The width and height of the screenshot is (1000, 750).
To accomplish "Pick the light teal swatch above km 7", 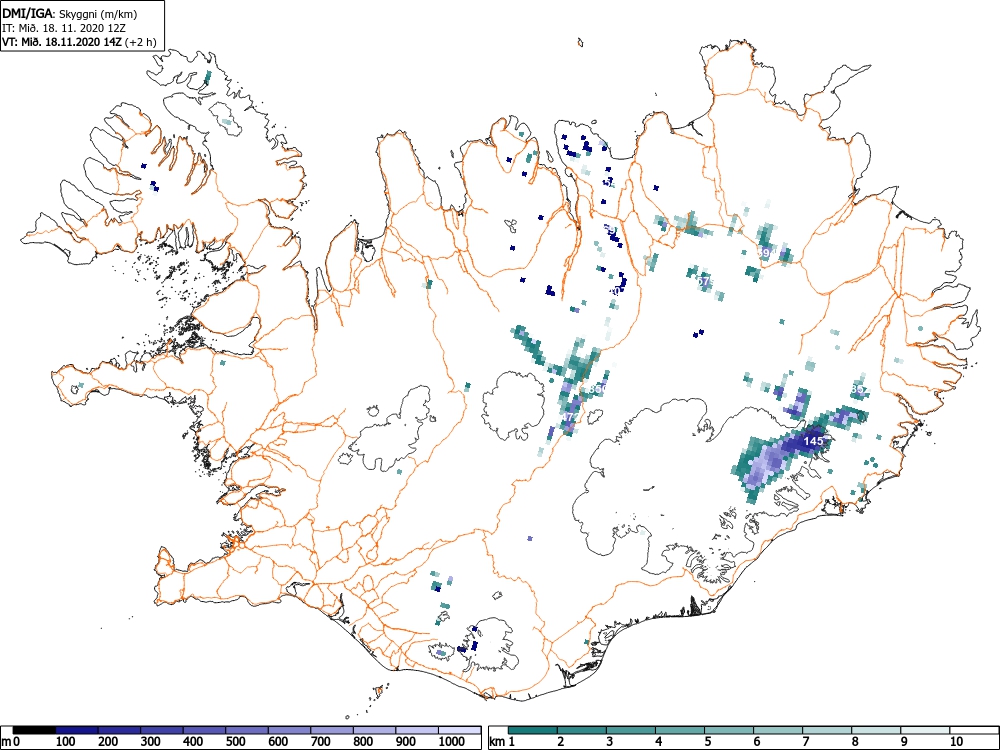I will pos(827,730).
